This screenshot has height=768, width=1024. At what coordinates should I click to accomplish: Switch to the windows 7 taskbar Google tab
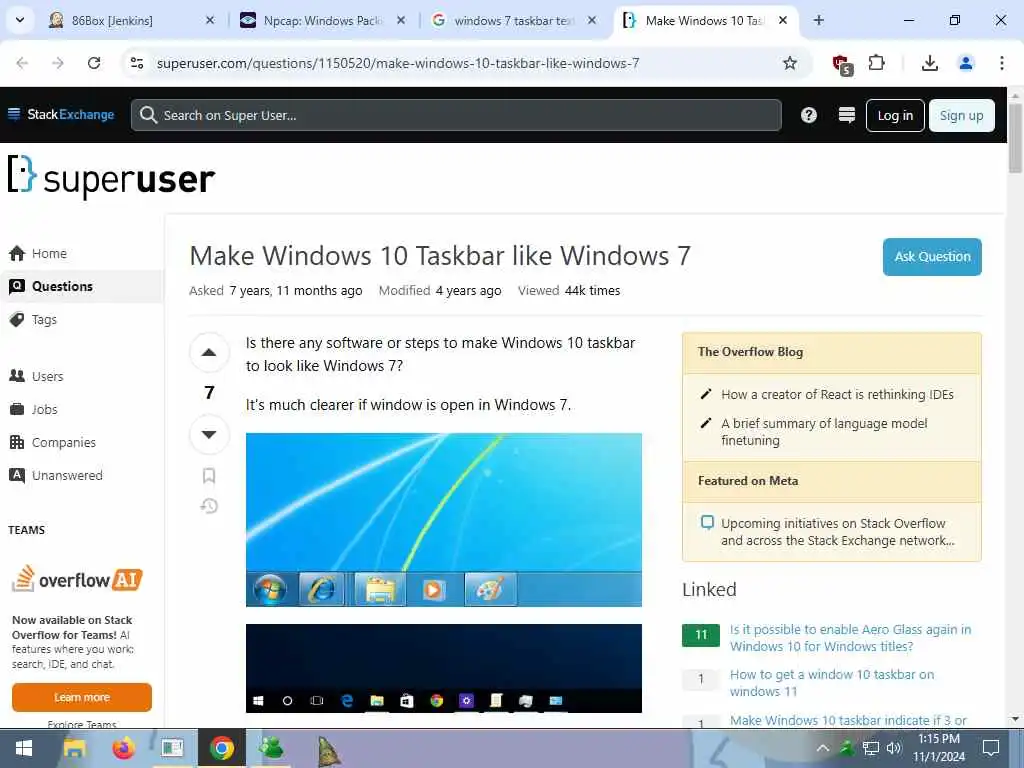tap(513, 20)
